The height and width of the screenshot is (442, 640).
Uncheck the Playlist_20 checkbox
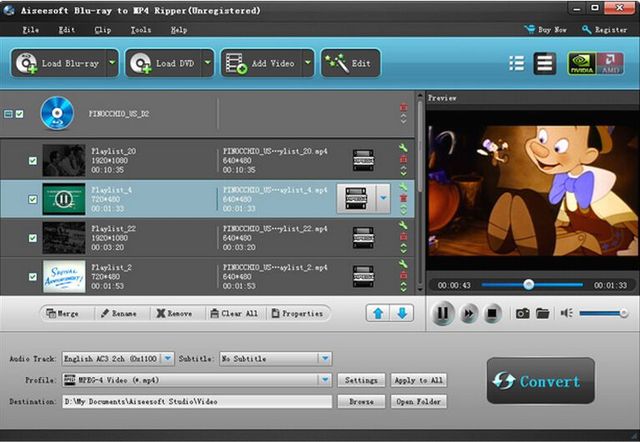point(33,161)
